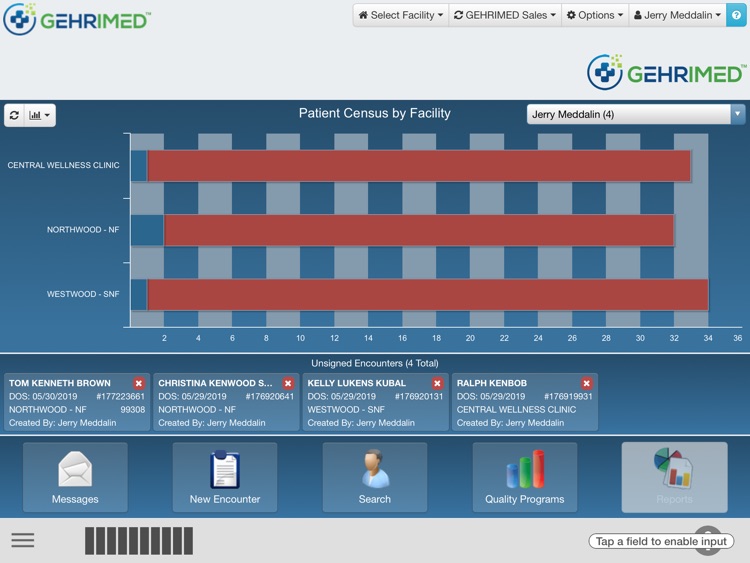Dismiss Christina Kenwood unsigned encounter
The image size is (750, 563).
pyautogui.click(x=288, y=383)
